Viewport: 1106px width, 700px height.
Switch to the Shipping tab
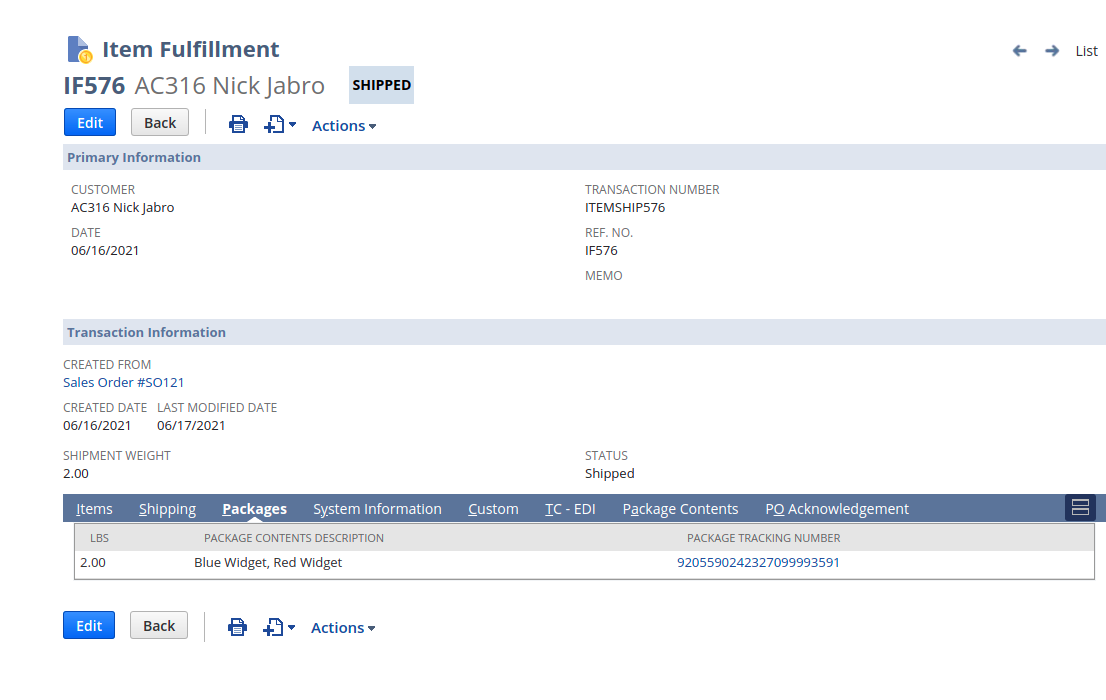167,509
